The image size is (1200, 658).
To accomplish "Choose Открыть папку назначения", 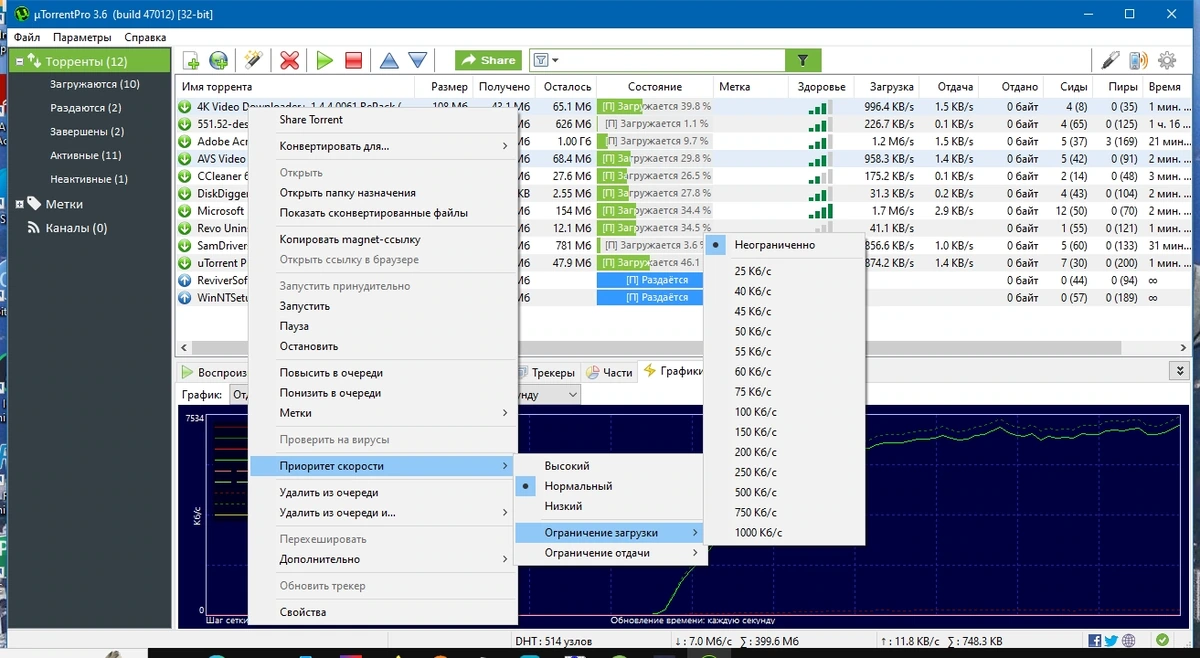I will click(382, 193).
